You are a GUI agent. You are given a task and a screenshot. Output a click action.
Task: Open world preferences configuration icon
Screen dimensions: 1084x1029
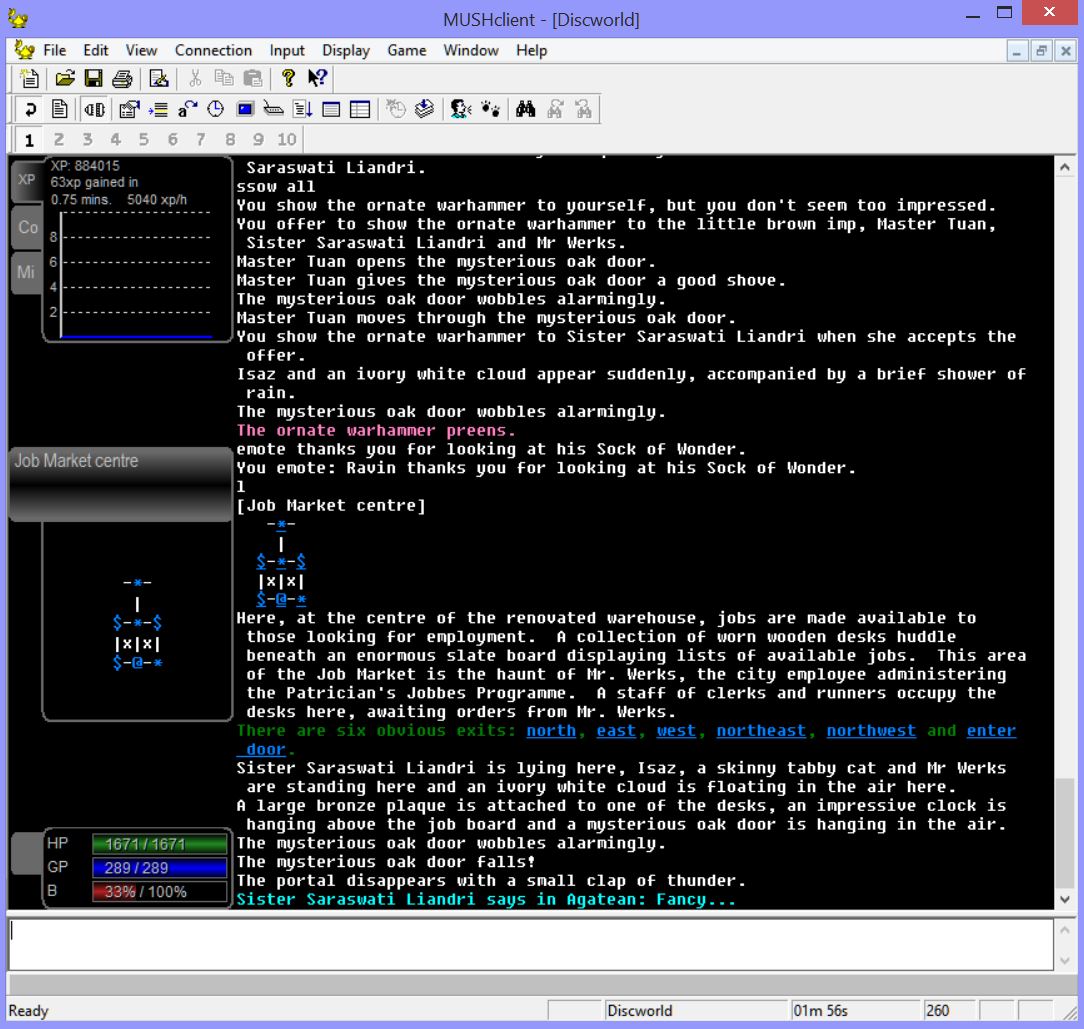[129, 109]
